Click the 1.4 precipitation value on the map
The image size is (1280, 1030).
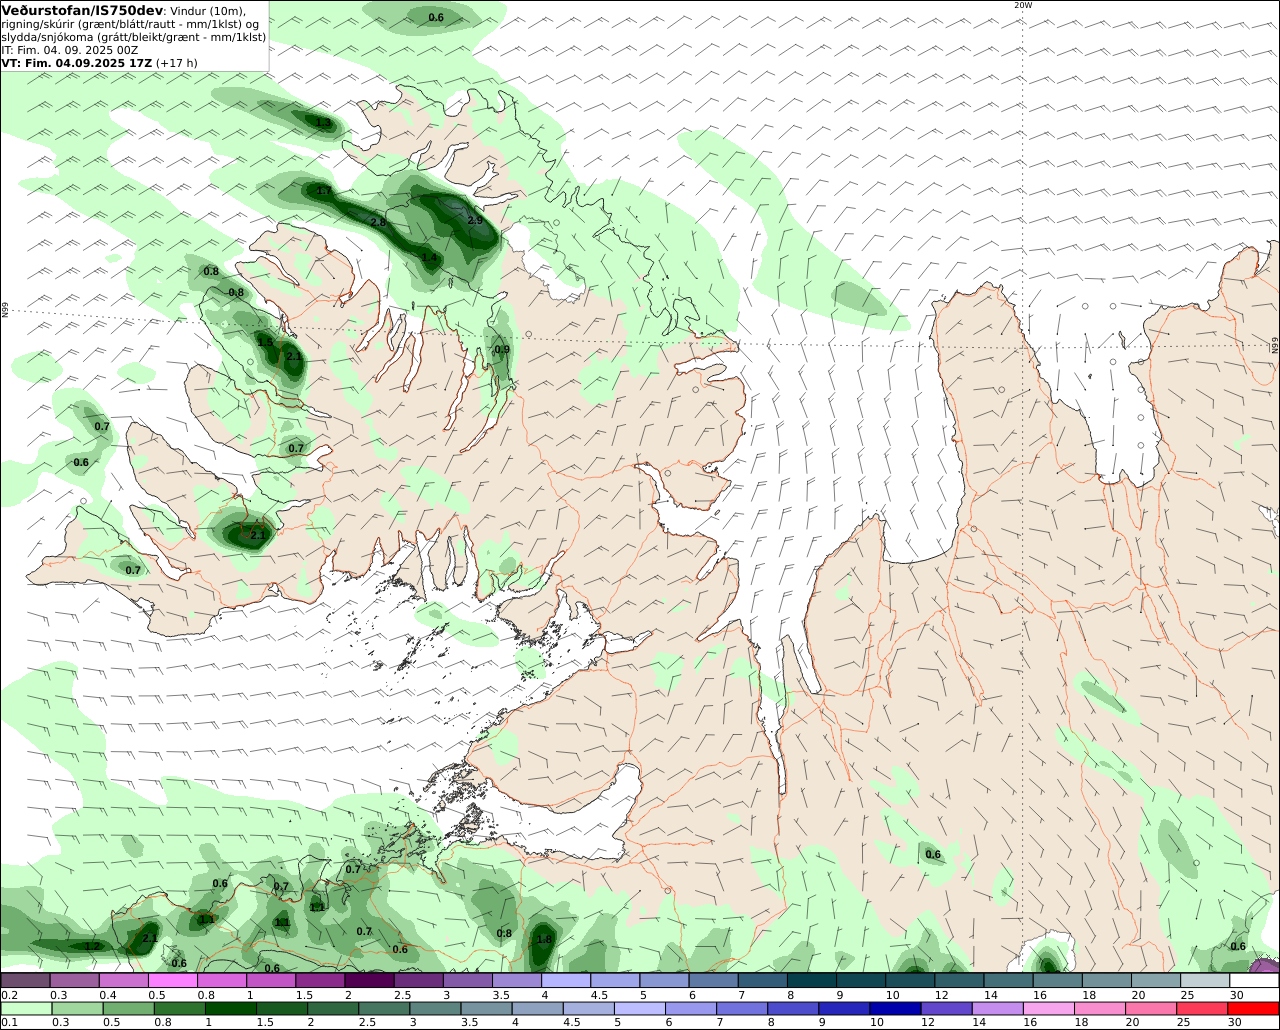click(429, 258)
